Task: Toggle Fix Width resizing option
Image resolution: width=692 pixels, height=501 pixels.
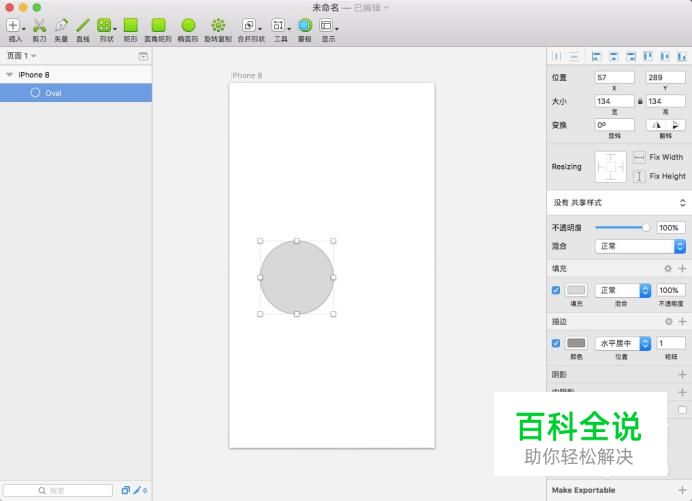Action: coord(639,157)
